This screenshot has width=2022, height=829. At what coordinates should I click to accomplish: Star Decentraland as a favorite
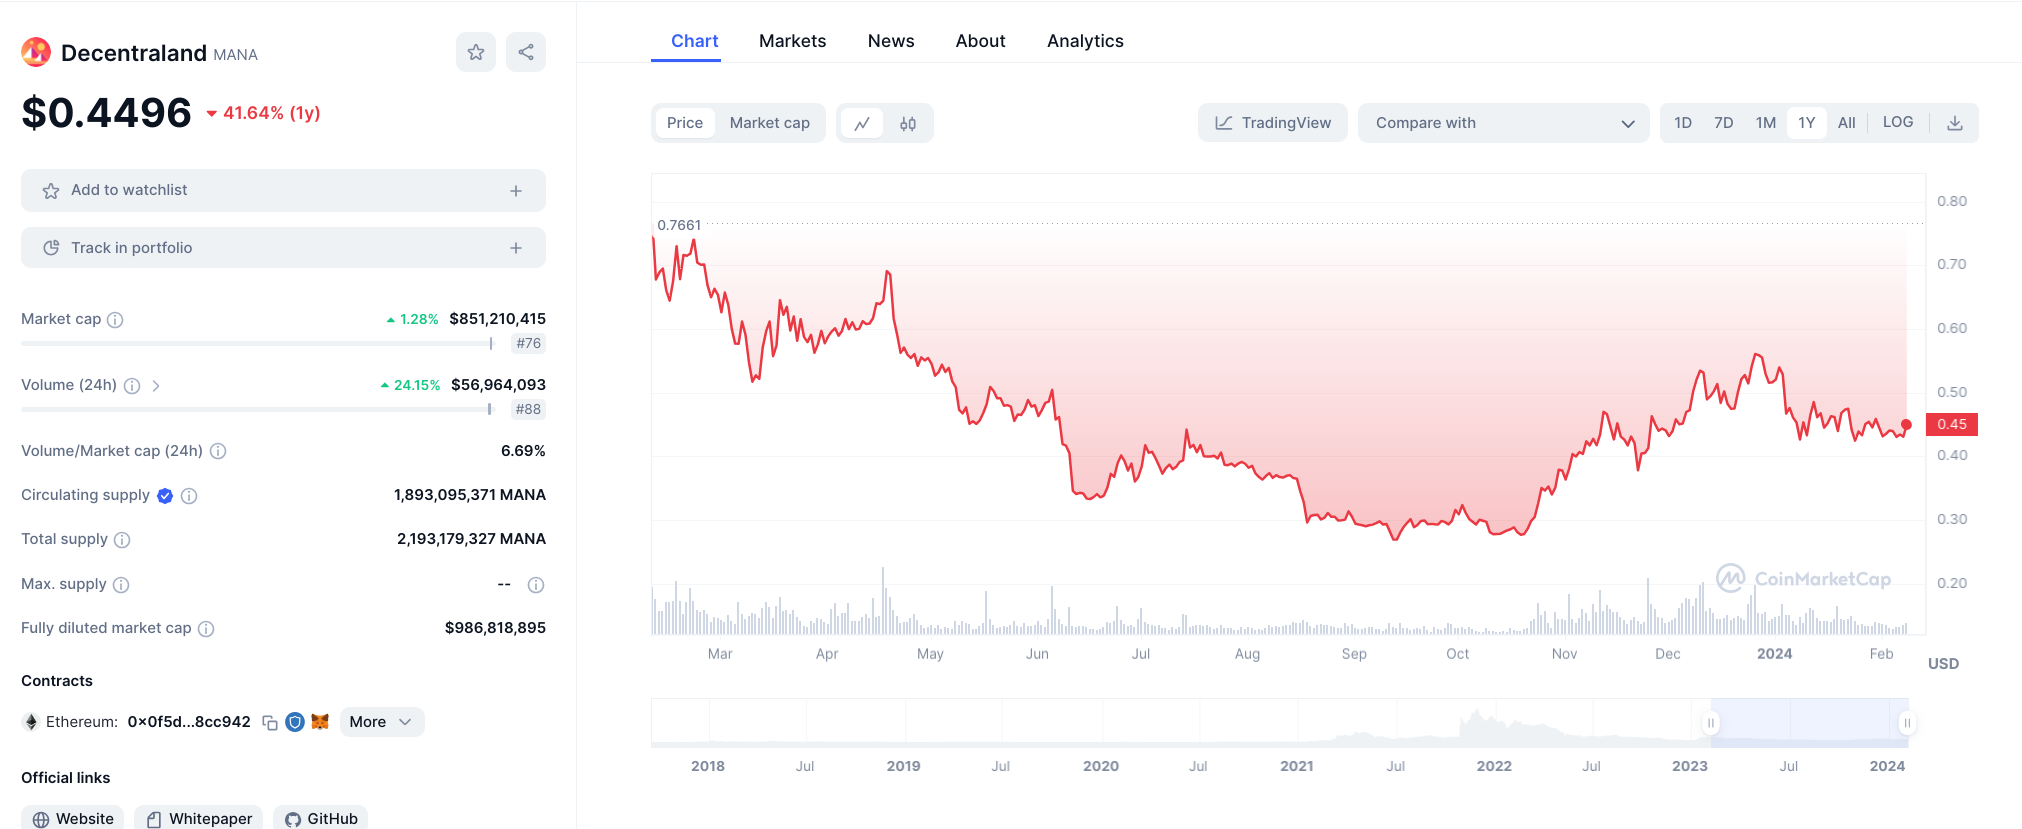[x=476, y=52]
